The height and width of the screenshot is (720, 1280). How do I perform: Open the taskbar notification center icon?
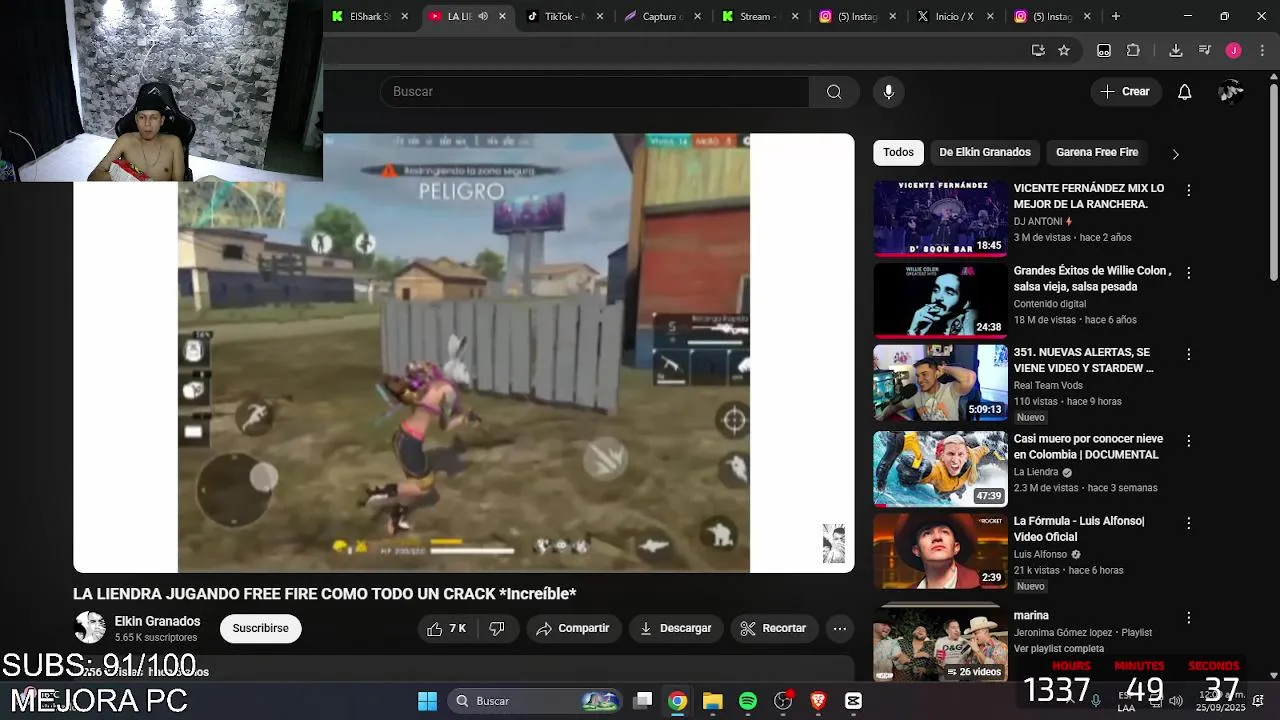click(1258, 701)
